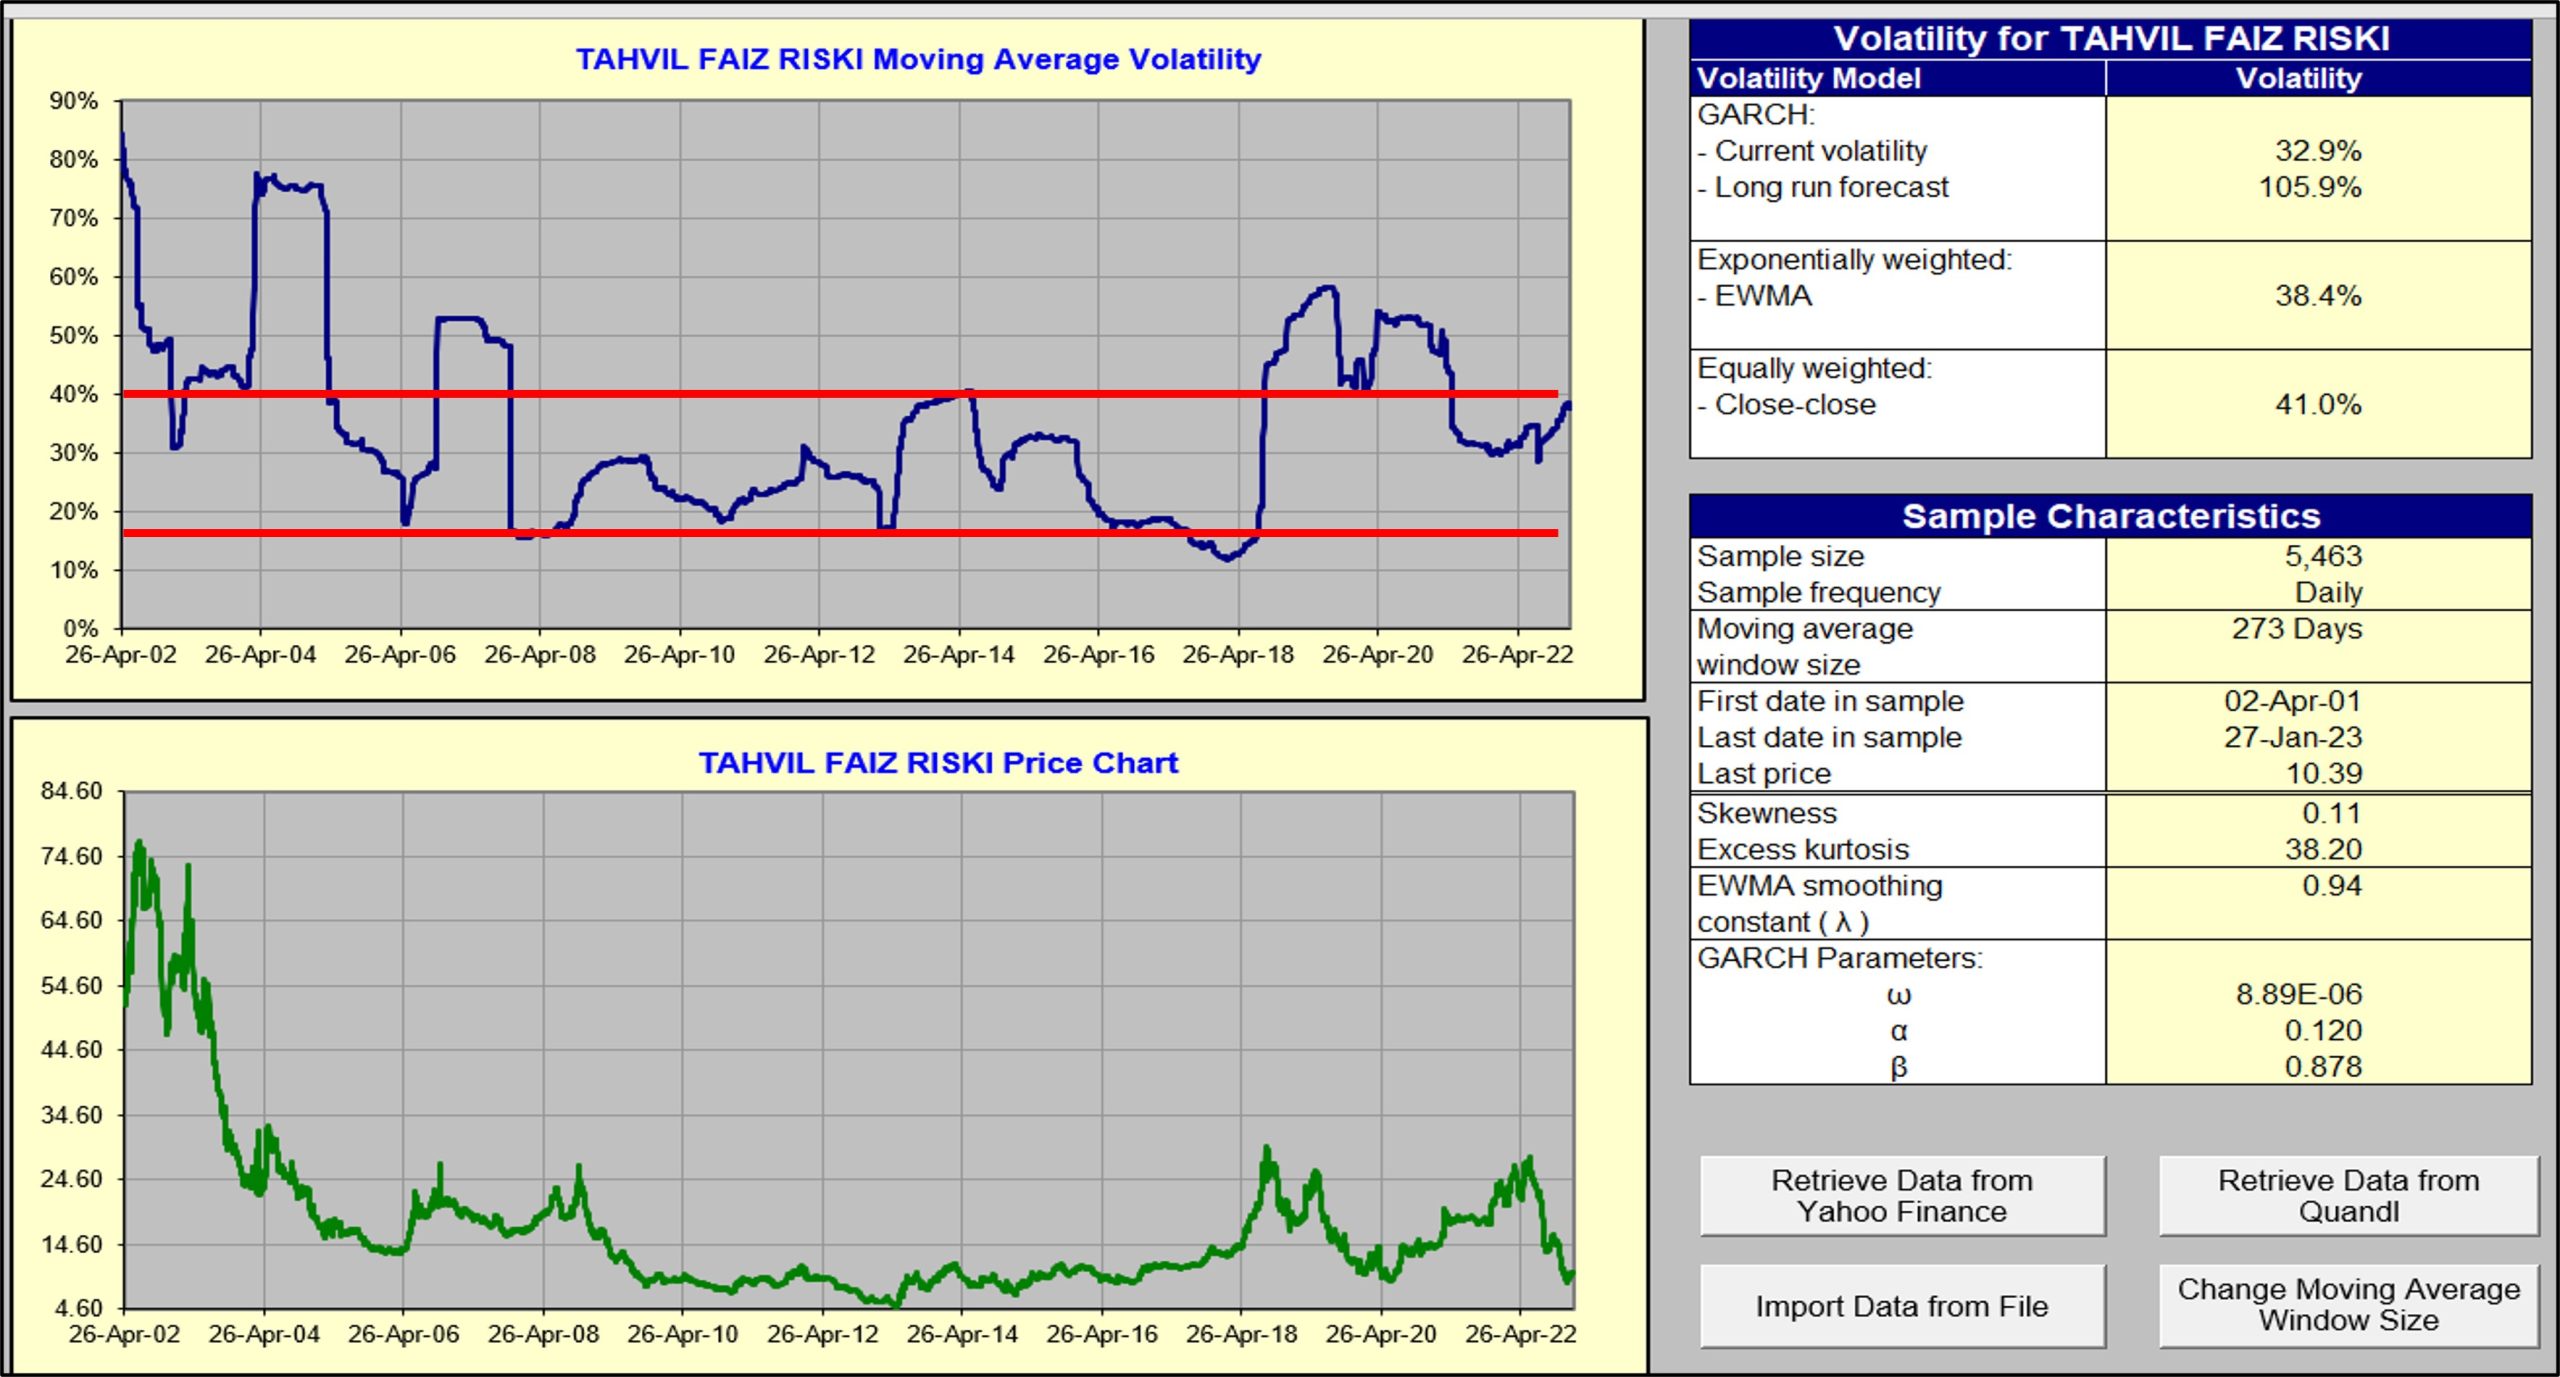Select GARCH omega value 8.89E-06
This screenshot has height=1377, width=2560.
click(2299, 994)
